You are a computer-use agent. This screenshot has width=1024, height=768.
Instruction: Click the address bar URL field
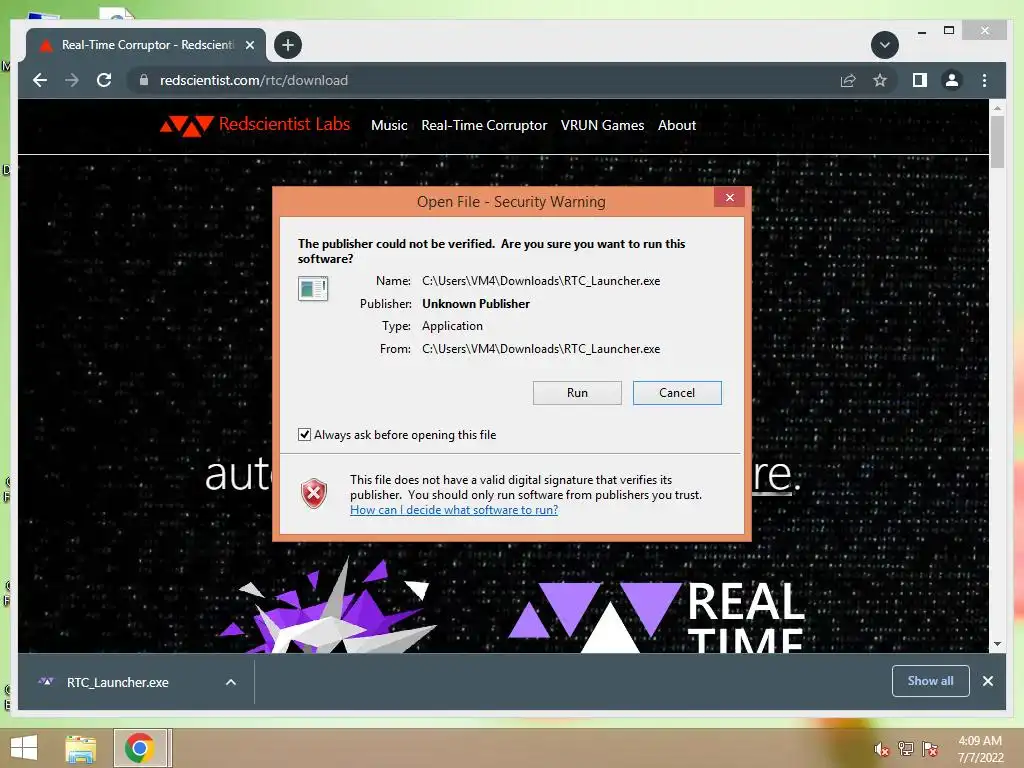[x=483, y=80]
